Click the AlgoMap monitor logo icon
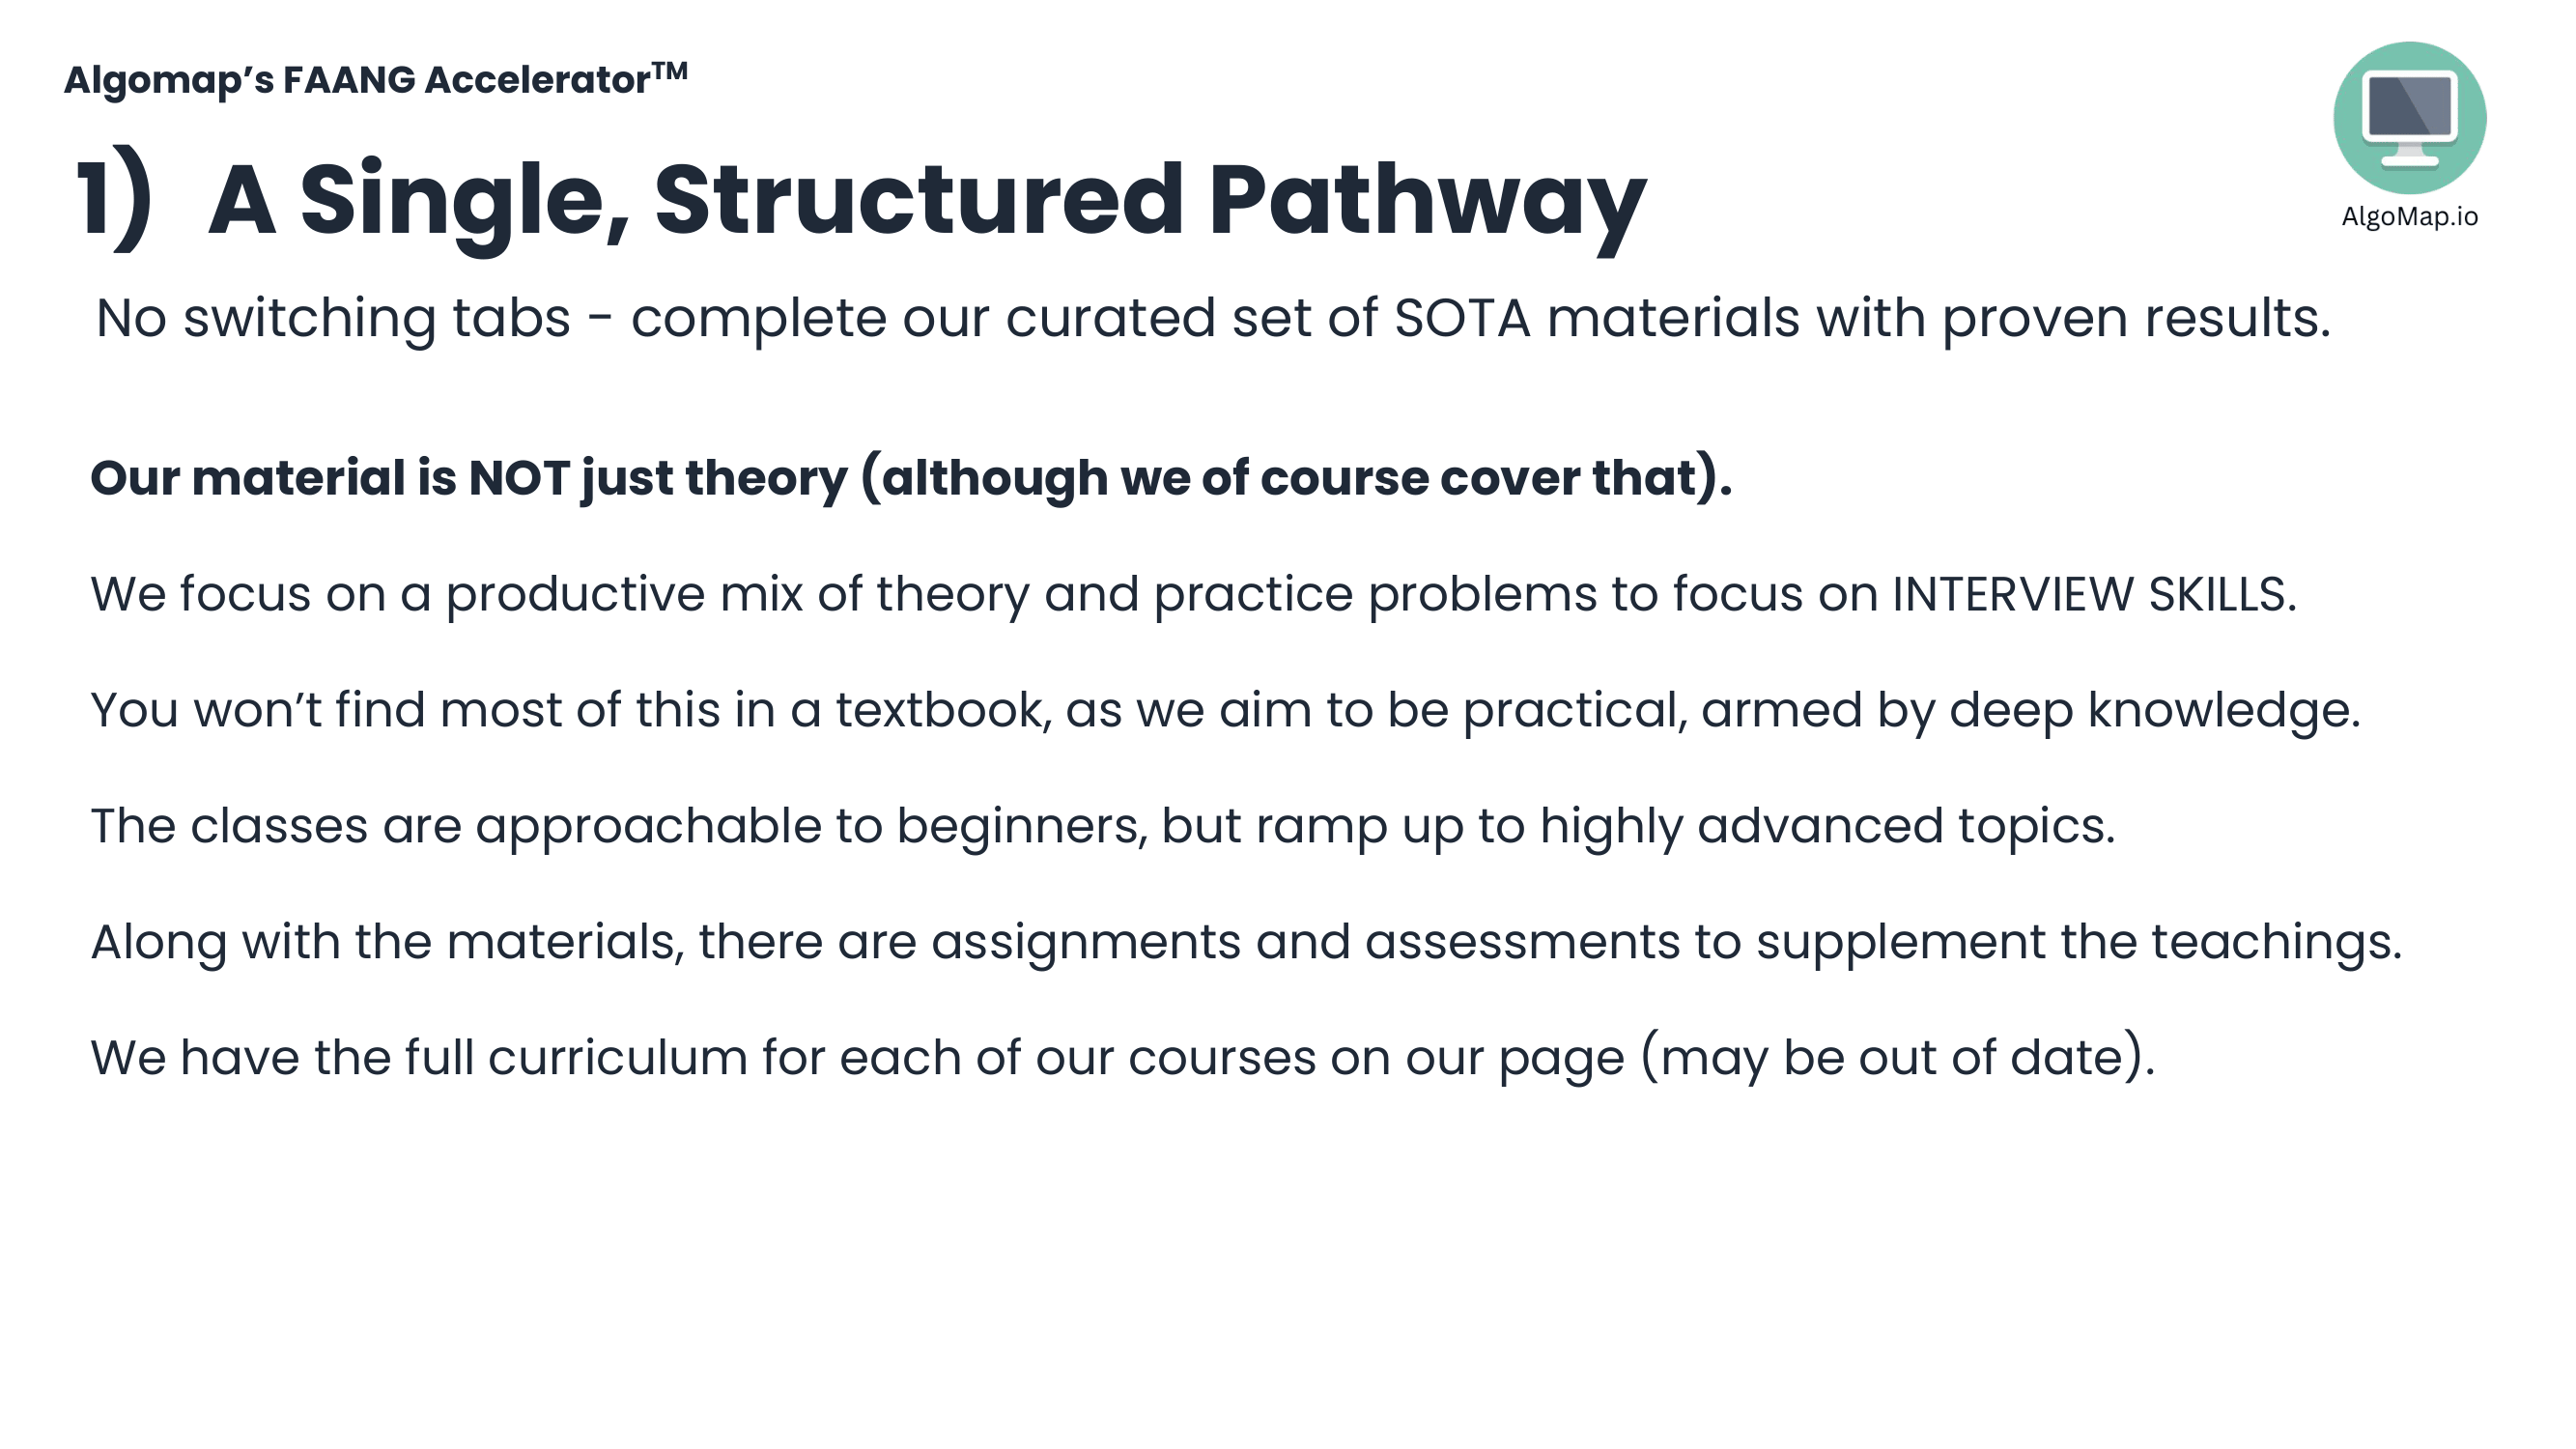Screen dimensions: 2576x1449 click(2408, 116)
